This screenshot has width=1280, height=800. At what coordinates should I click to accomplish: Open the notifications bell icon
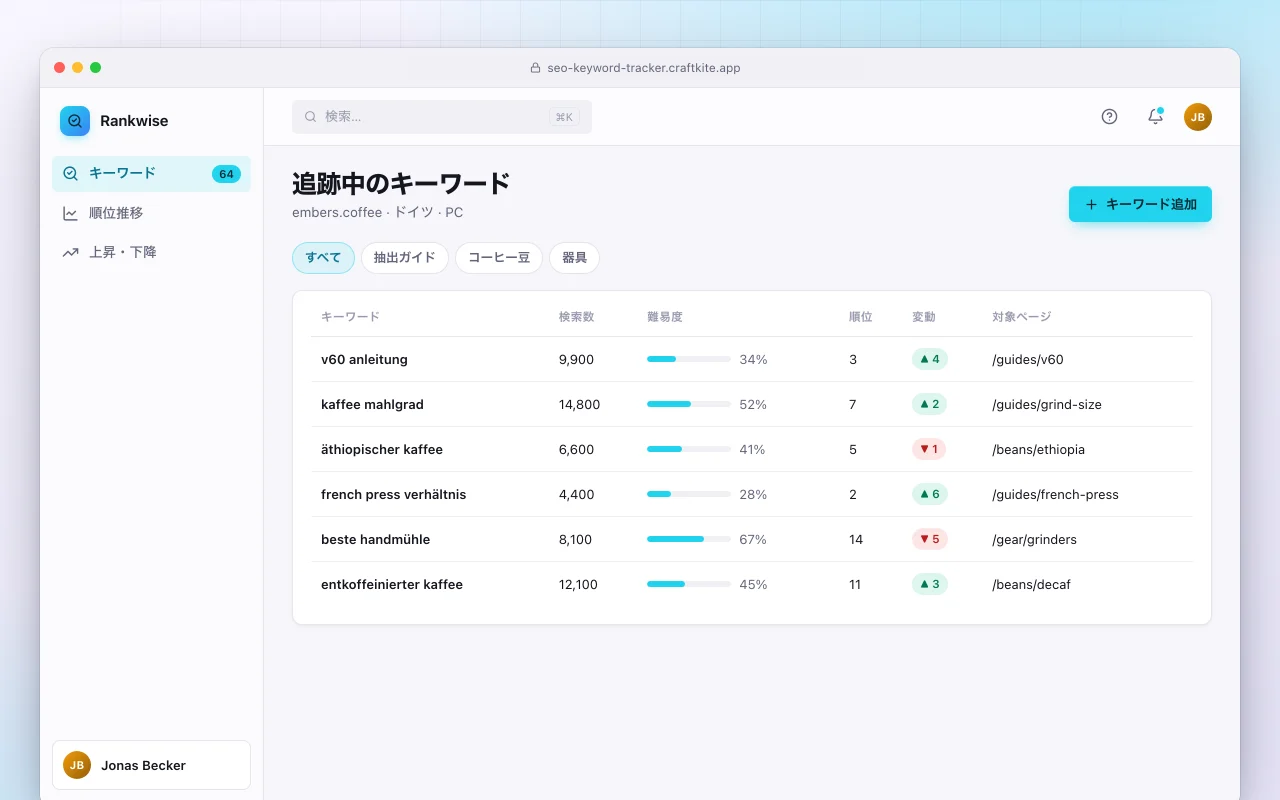coord(1155,117)
